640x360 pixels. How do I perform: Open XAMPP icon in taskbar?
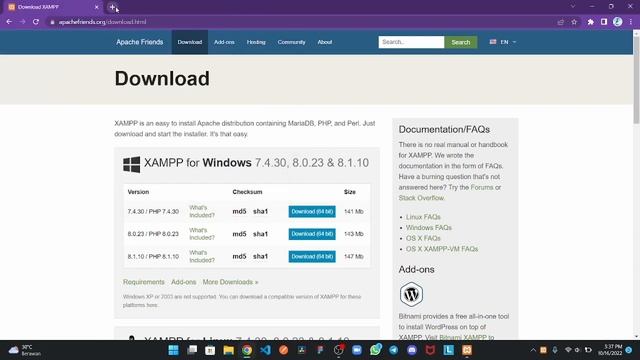[x=467, y=350]
